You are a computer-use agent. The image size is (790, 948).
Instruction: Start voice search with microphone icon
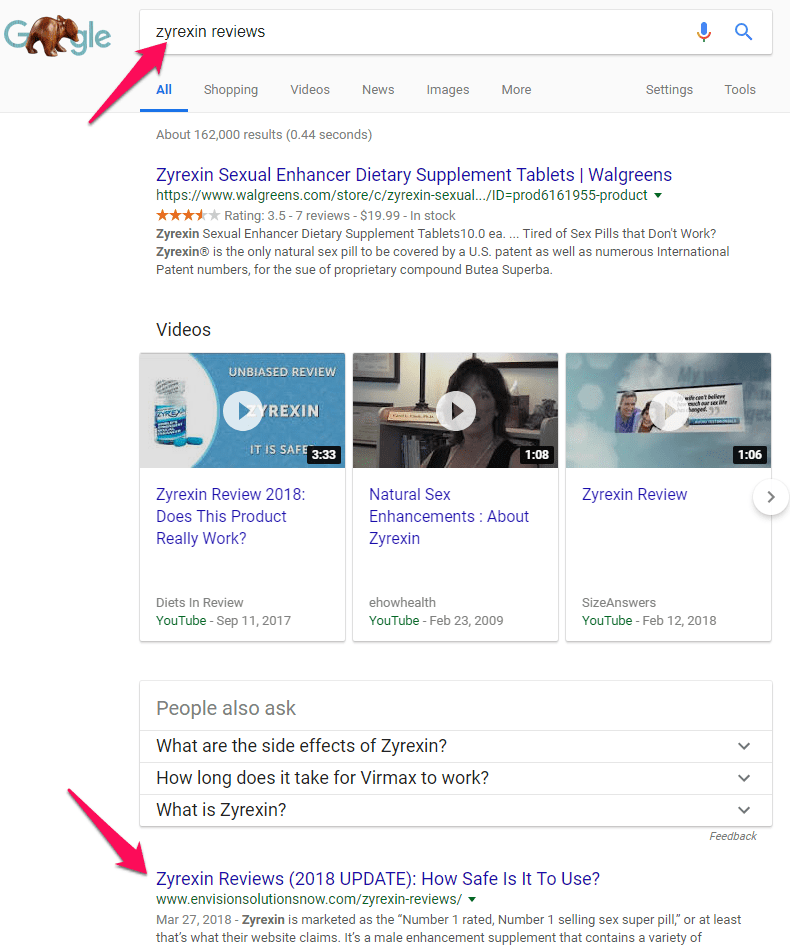click(704, 31)
